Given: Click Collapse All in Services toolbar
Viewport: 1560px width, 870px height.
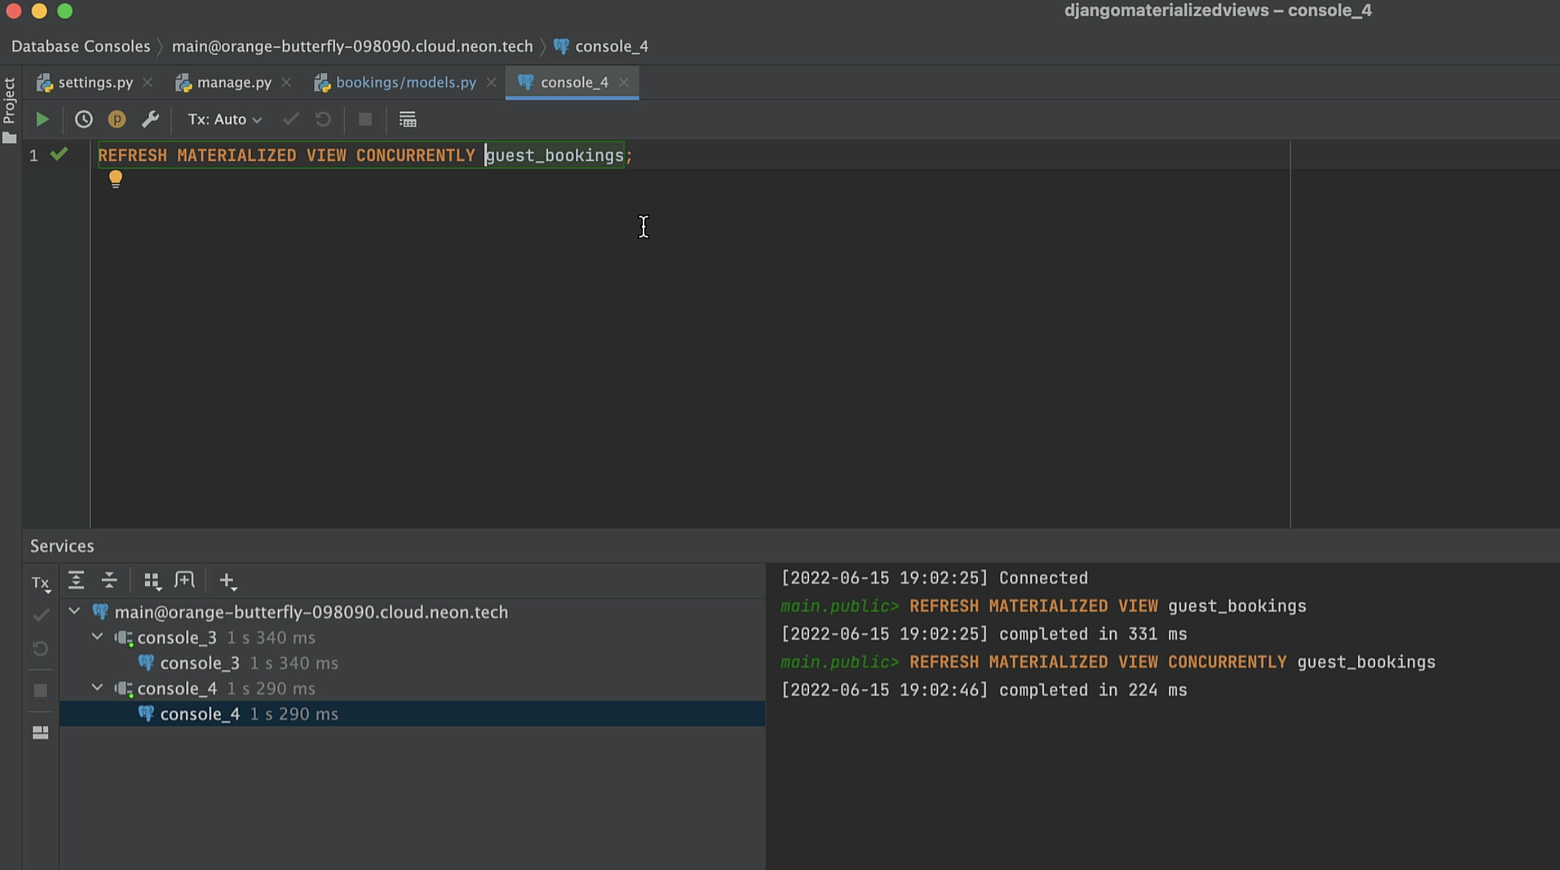Looking at the screenshot, I should [109, 580].
